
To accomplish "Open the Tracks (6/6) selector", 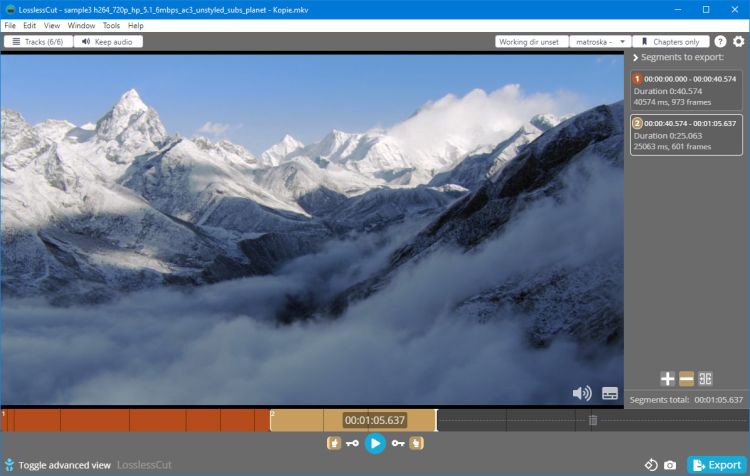I will (x=37, y=42).
